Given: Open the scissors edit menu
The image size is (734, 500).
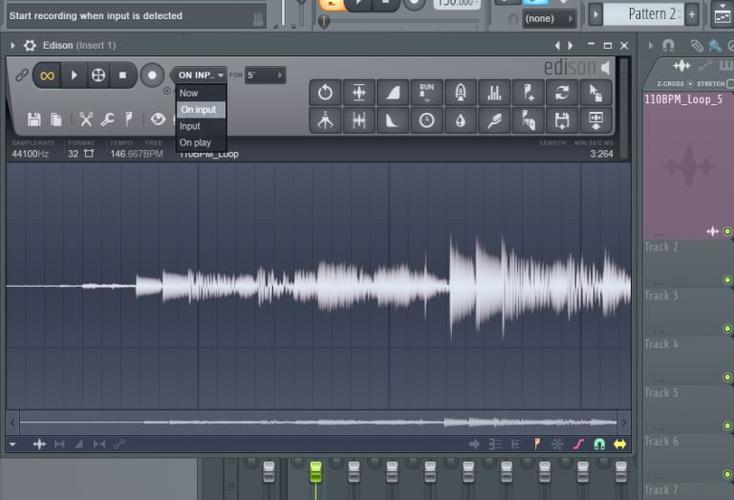Looking at the screenshot, I should coord(86,119).
